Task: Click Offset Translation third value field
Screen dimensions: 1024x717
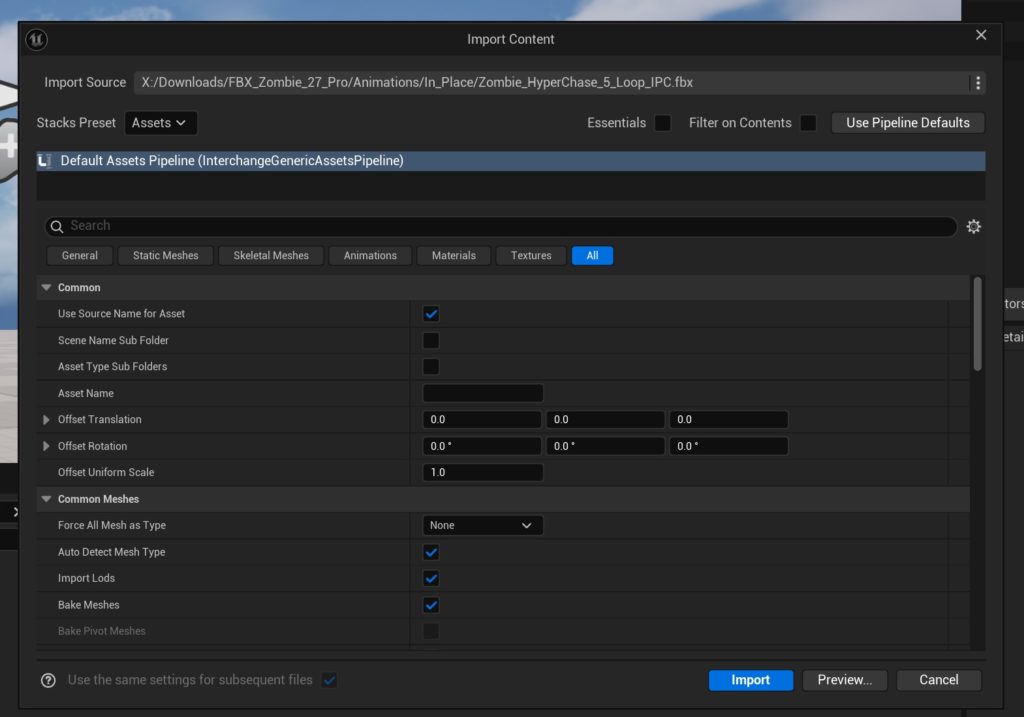Action: [729, 420]
